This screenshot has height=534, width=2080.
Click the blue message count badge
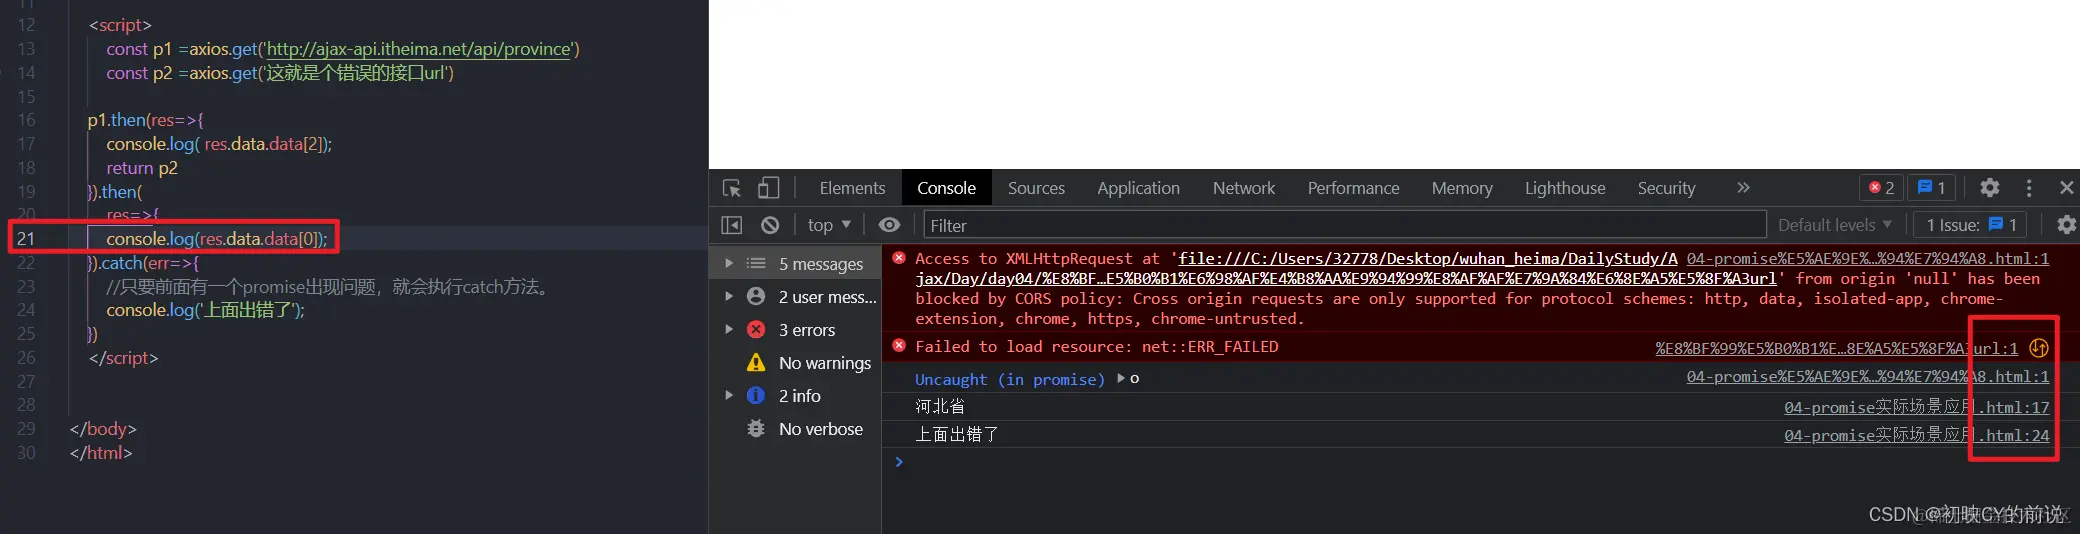tap(1931, 188)
